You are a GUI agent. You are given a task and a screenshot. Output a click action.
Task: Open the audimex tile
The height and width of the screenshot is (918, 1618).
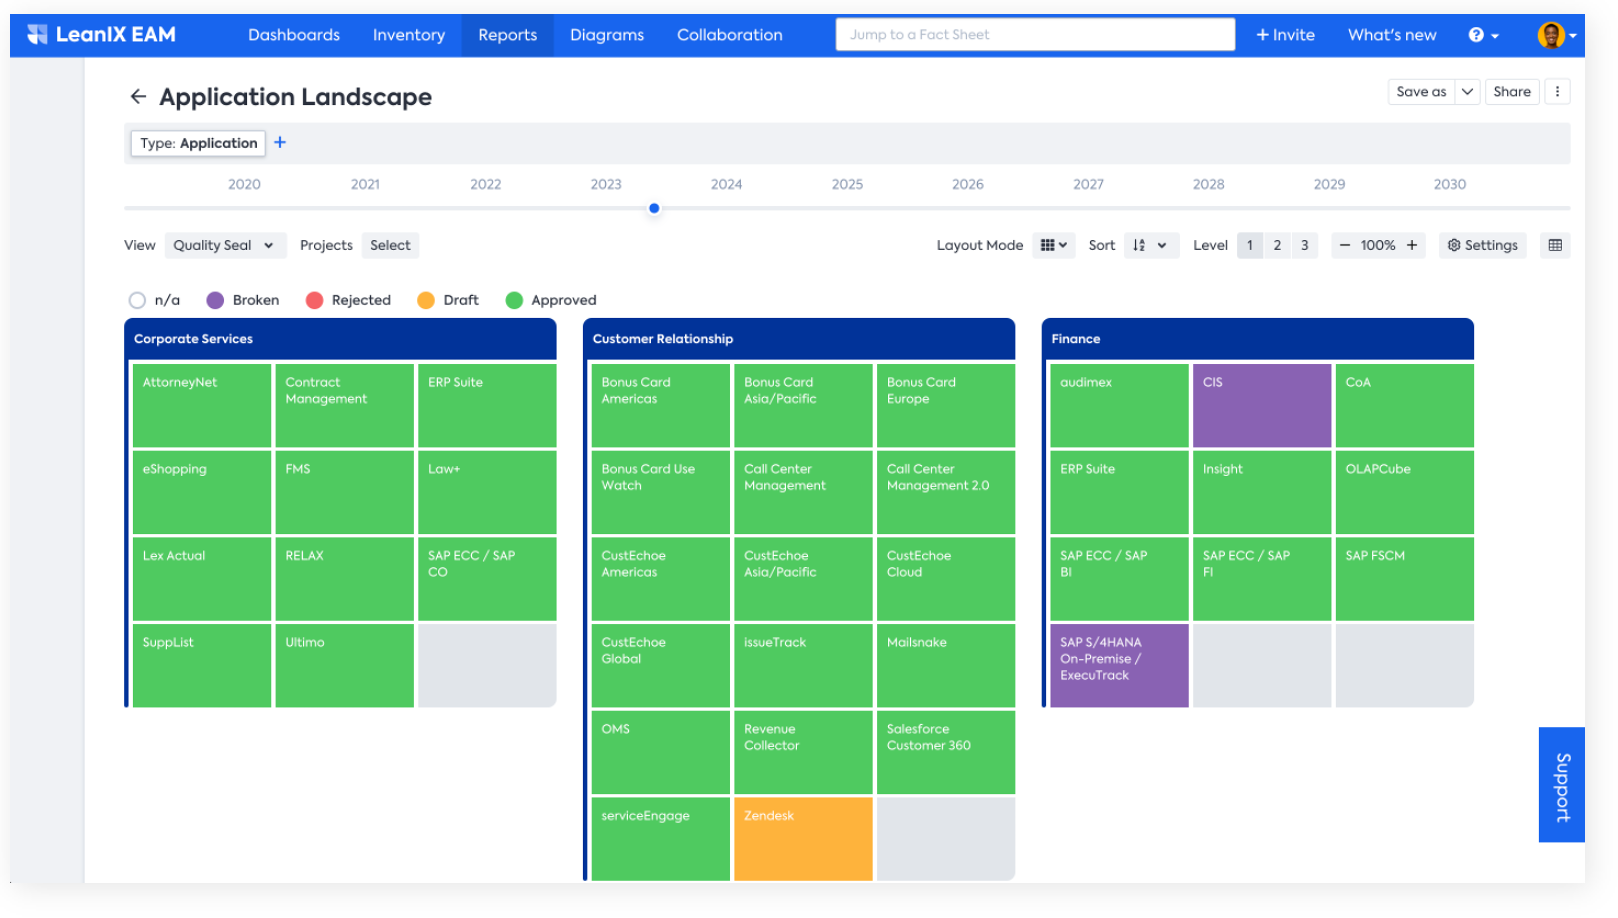point(1119,405)
